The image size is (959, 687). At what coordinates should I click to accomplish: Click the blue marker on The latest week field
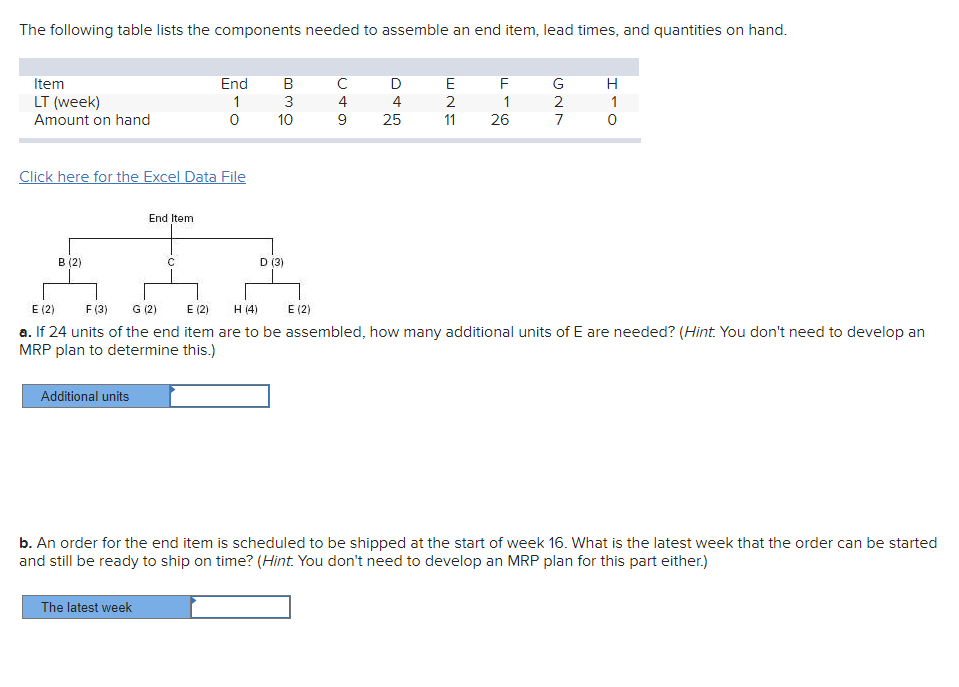pyautogui.click(x=194, y=600)
